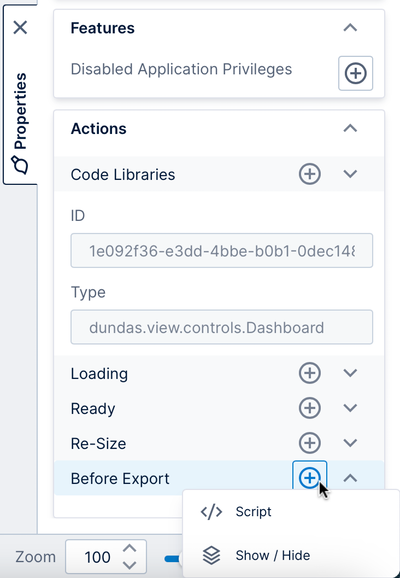Expand the Code Libraries row

point(350,174)
